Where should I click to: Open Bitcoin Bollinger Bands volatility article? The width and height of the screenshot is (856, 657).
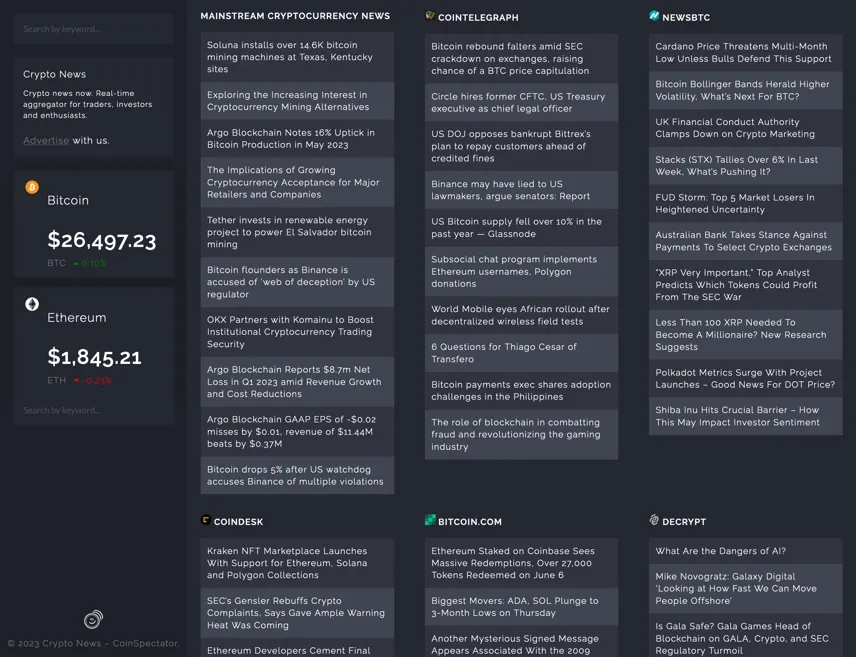746,90
